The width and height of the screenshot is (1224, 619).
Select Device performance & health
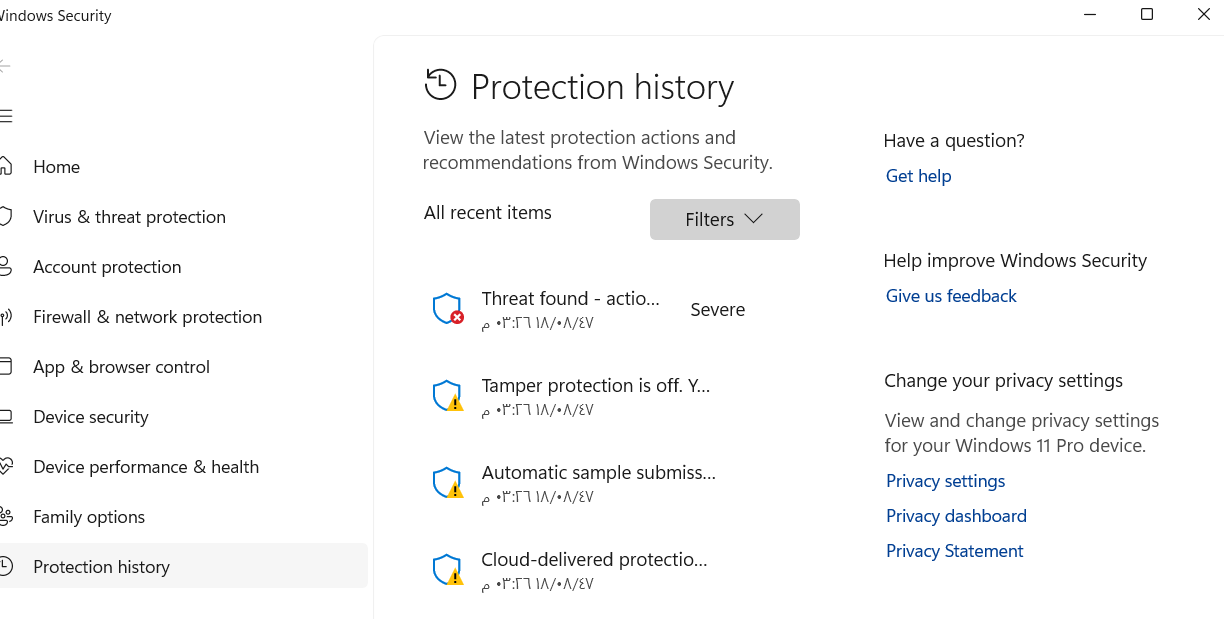145,467
